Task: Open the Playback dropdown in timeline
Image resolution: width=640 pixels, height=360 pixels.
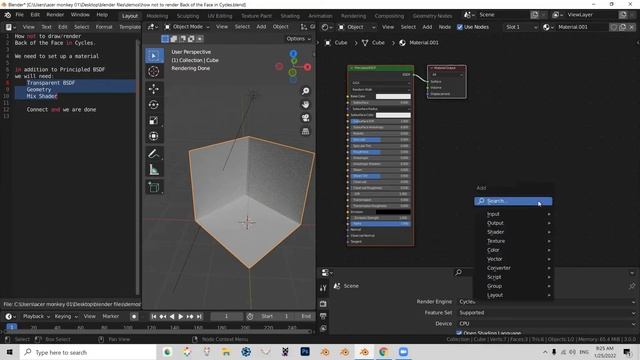Action: click(x=36, y=316)
